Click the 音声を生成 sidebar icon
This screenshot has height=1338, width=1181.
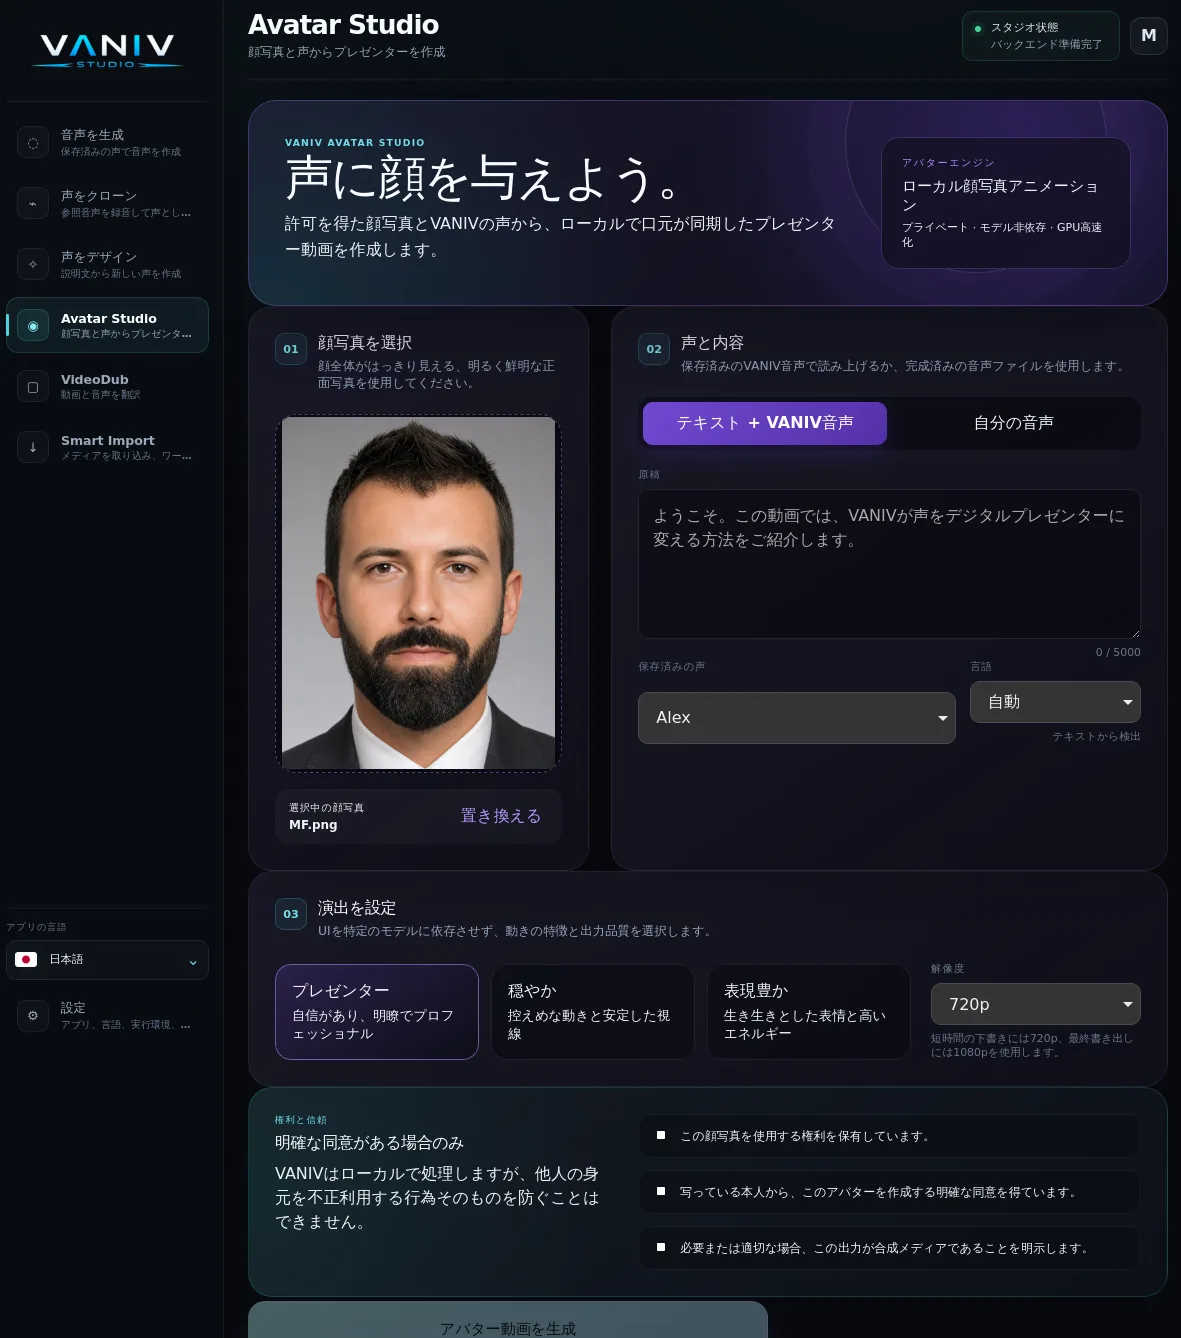(33, 142)
